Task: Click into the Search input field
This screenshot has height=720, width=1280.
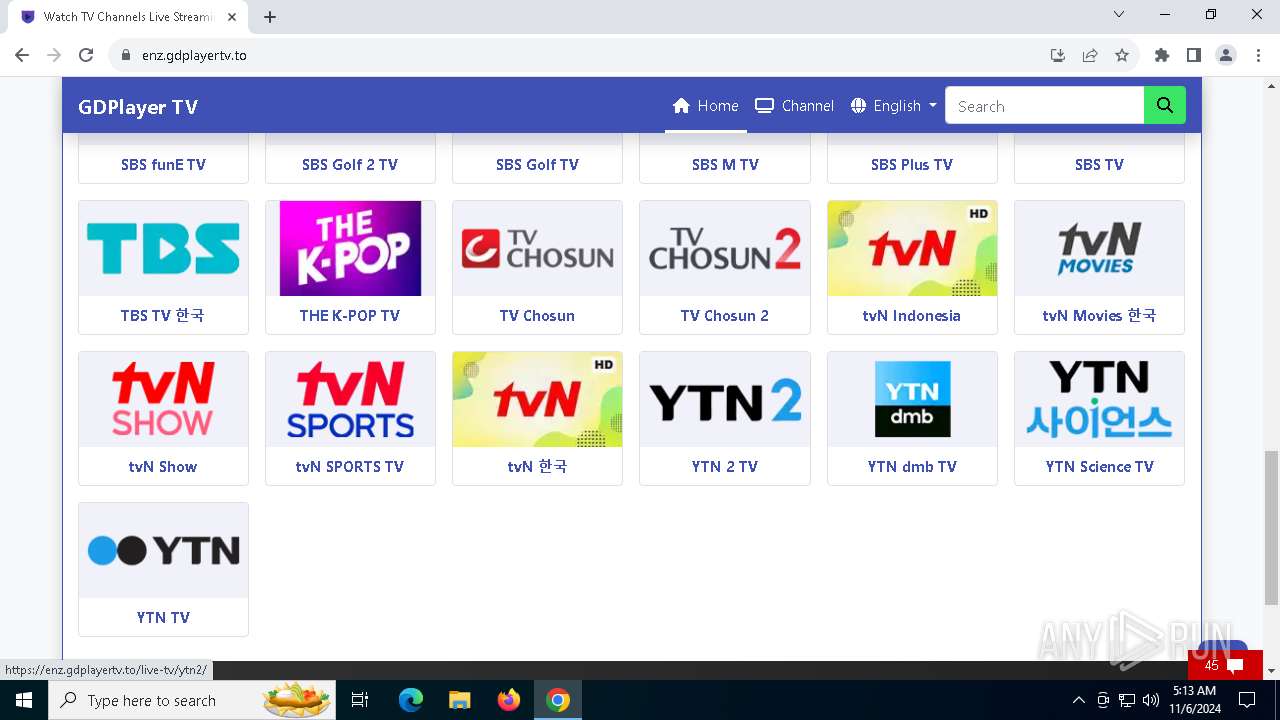Action: (1045, 106)
